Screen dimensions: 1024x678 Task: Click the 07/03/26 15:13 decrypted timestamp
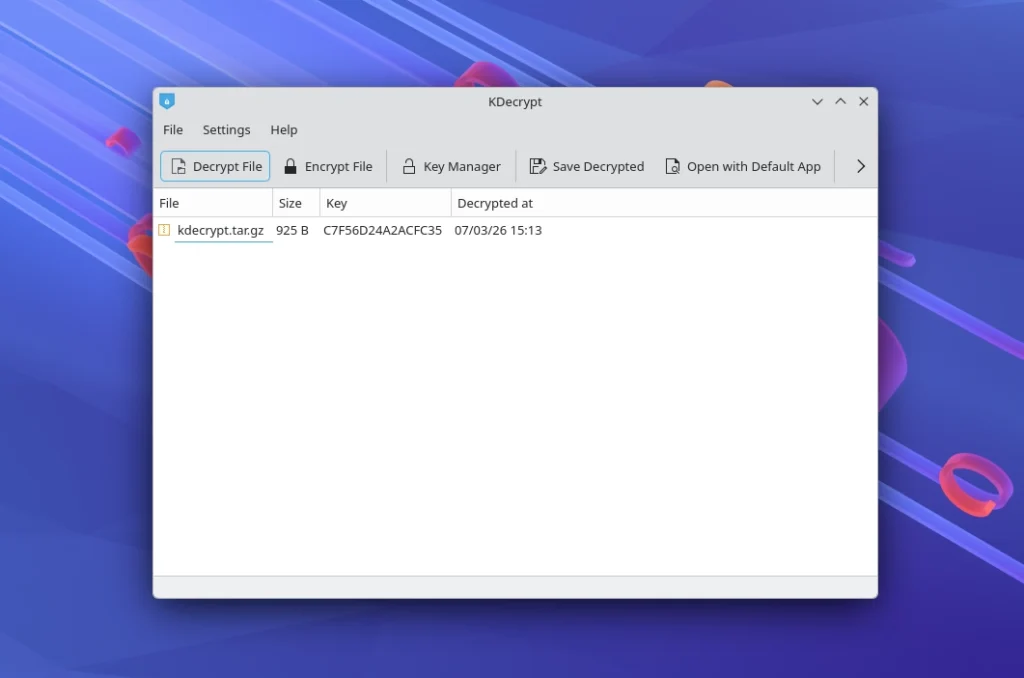click(498, 230)
